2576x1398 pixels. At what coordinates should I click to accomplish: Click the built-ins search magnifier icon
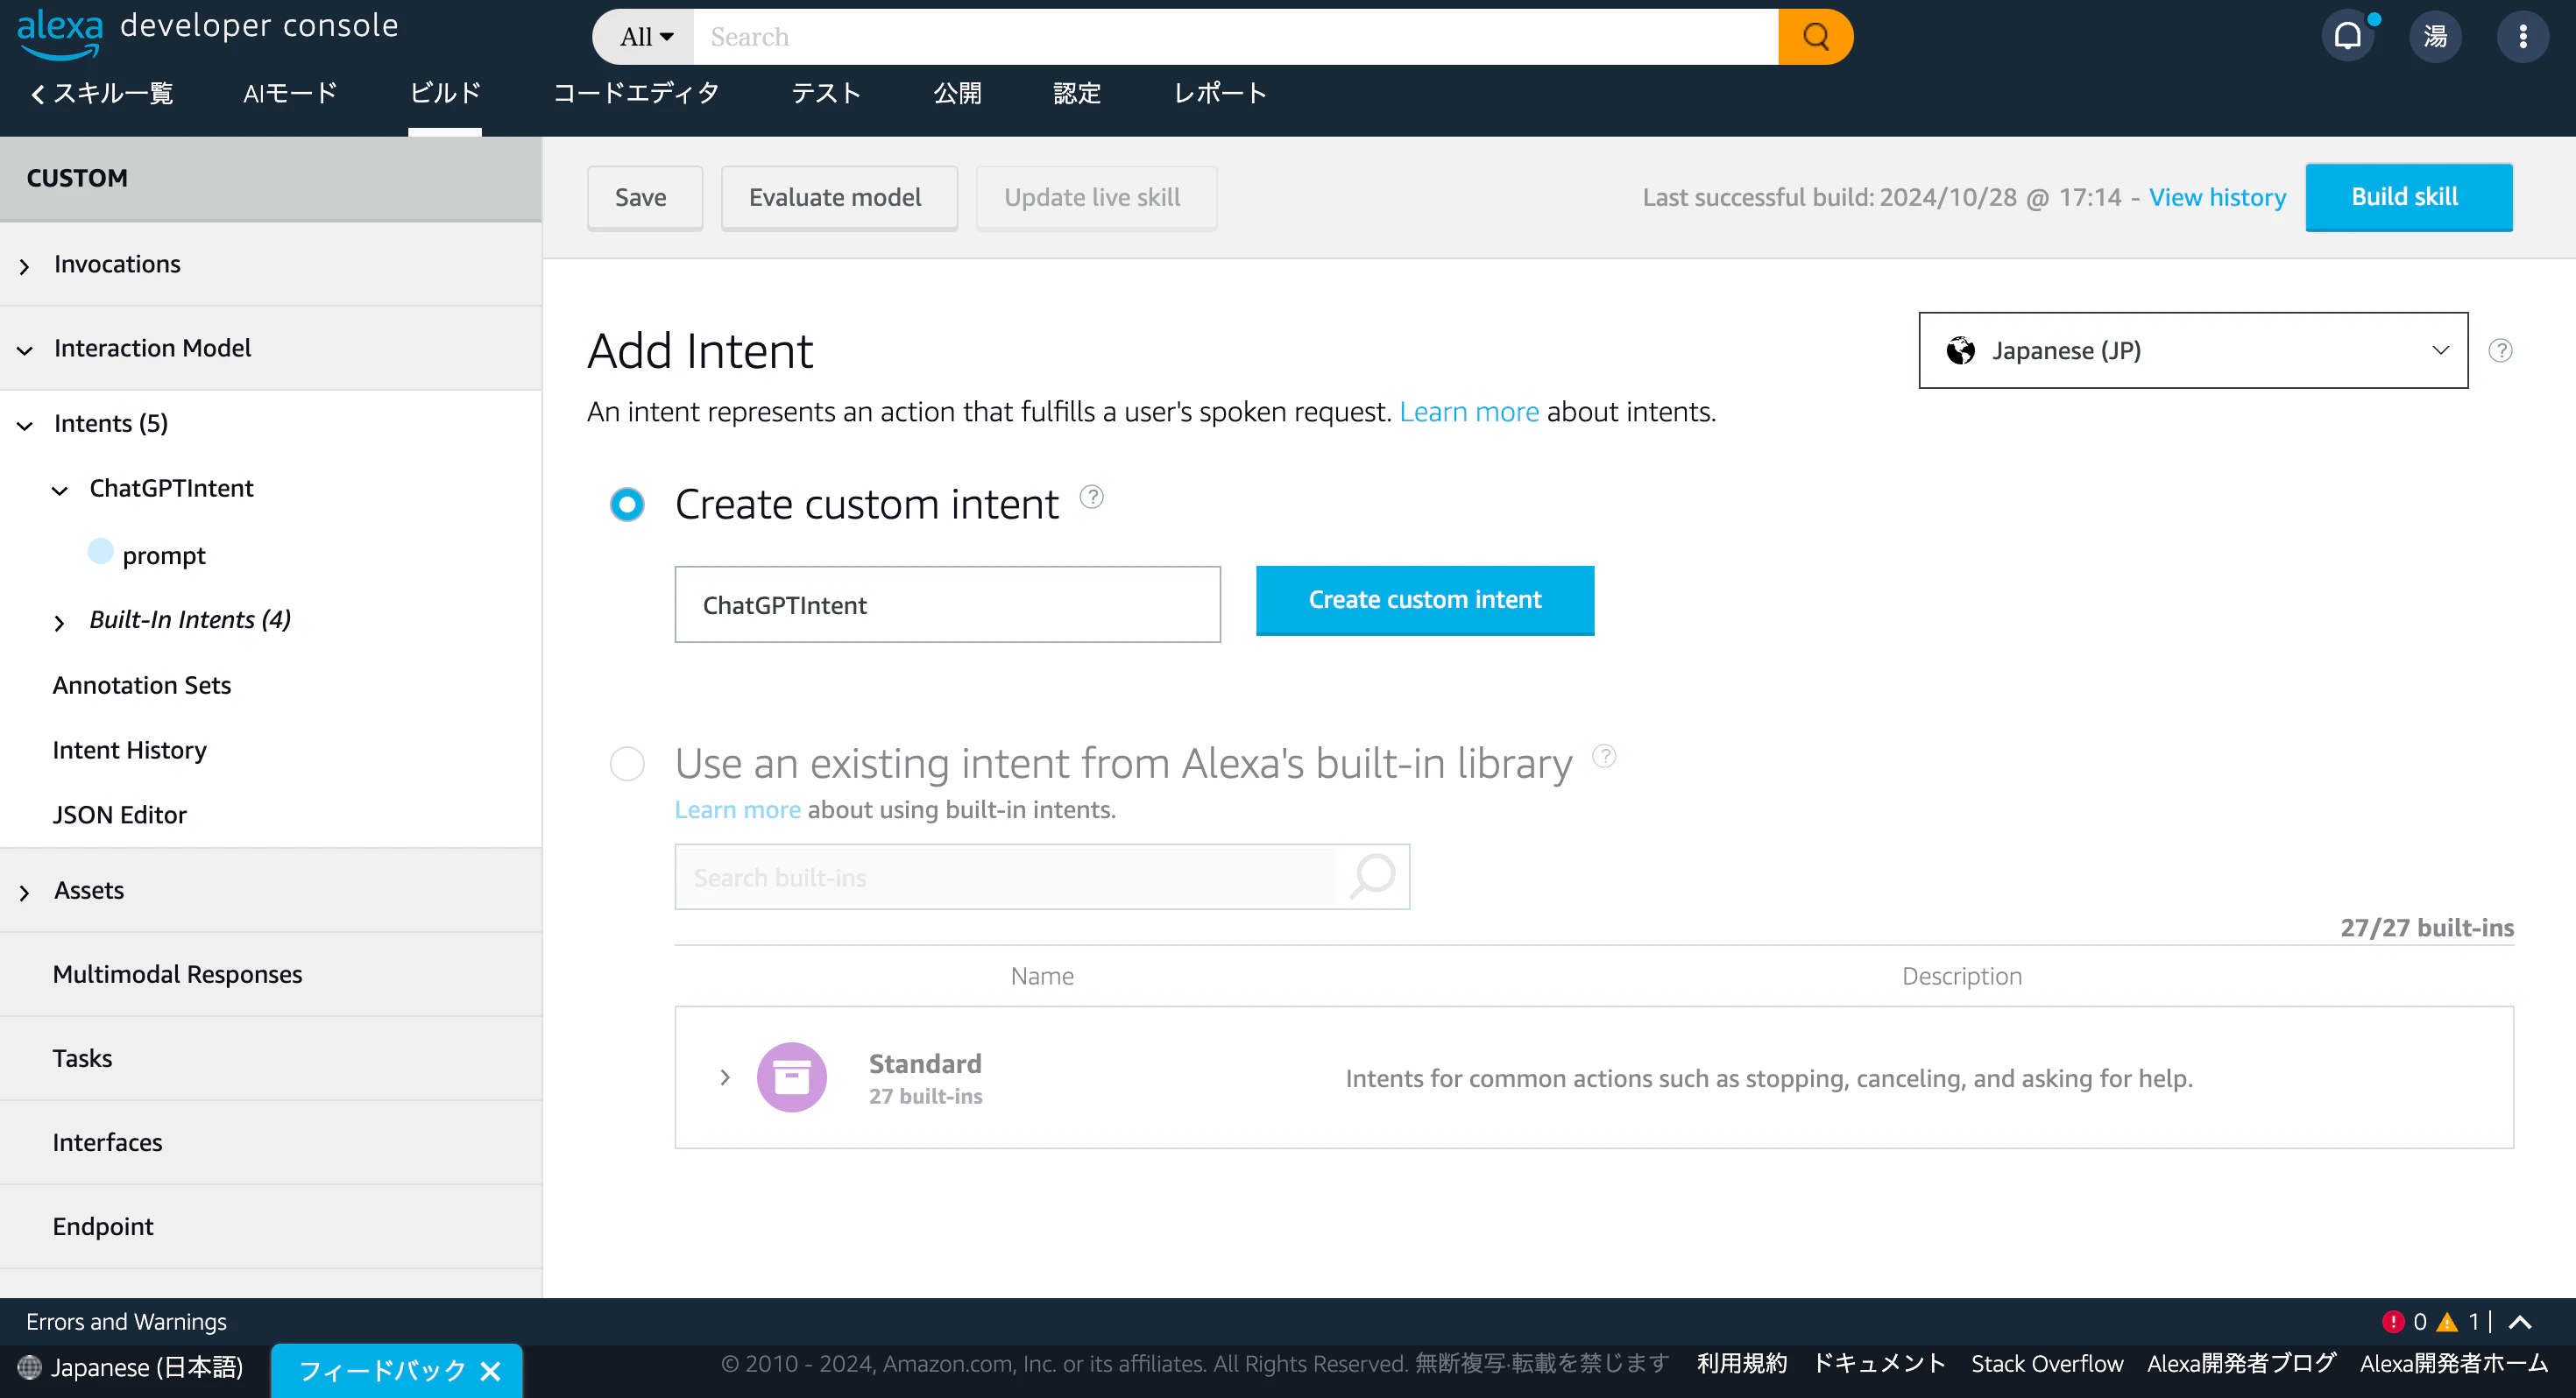(x=1372, y=877)
